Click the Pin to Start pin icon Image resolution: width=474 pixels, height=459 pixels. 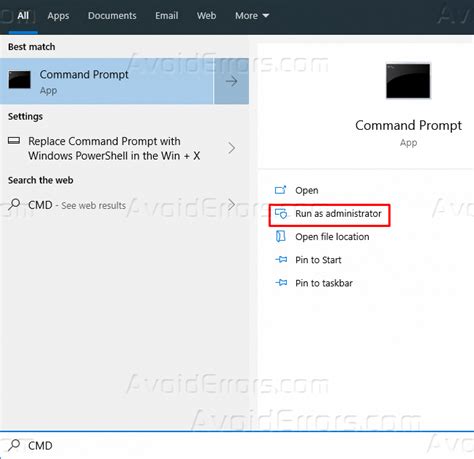pos(281,259)
